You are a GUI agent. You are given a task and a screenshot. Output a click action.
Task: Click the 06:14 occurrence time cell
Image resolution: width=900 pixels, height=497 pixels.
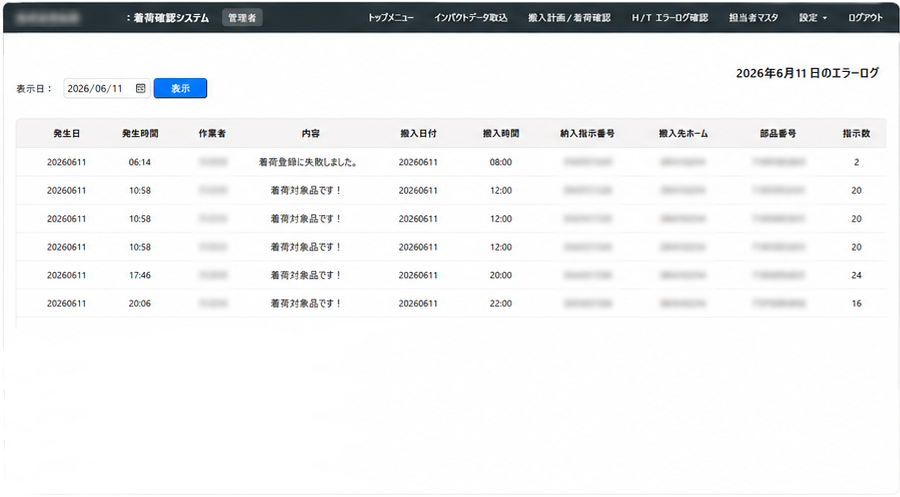139,162
